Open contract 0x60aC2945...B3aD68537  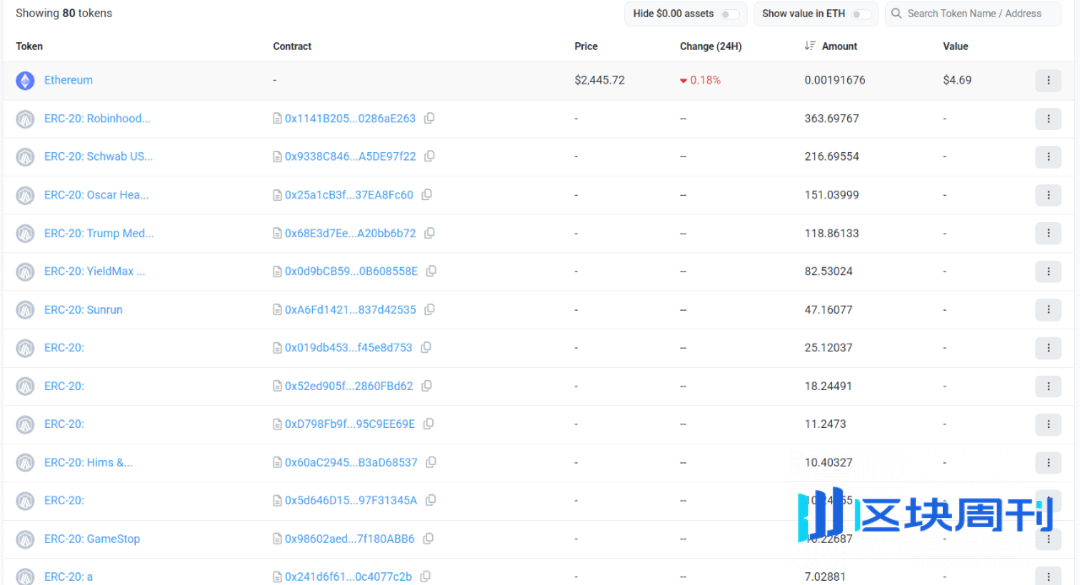click(x=351, y=462)
